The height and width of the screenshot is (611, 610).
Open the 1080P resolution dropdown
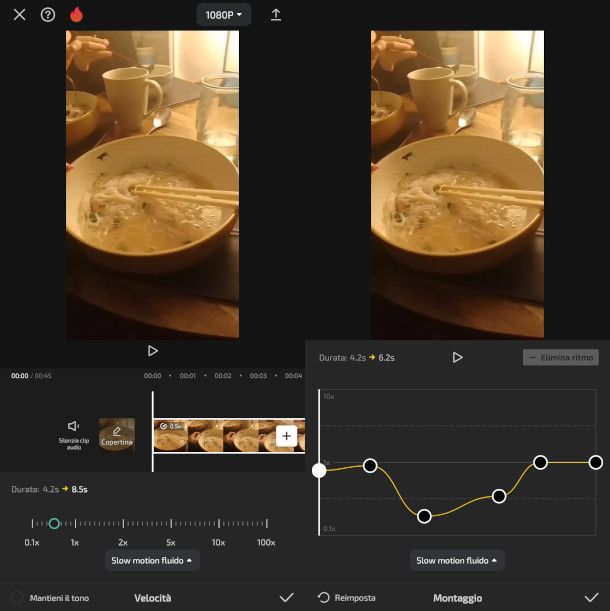pos(223,15)
